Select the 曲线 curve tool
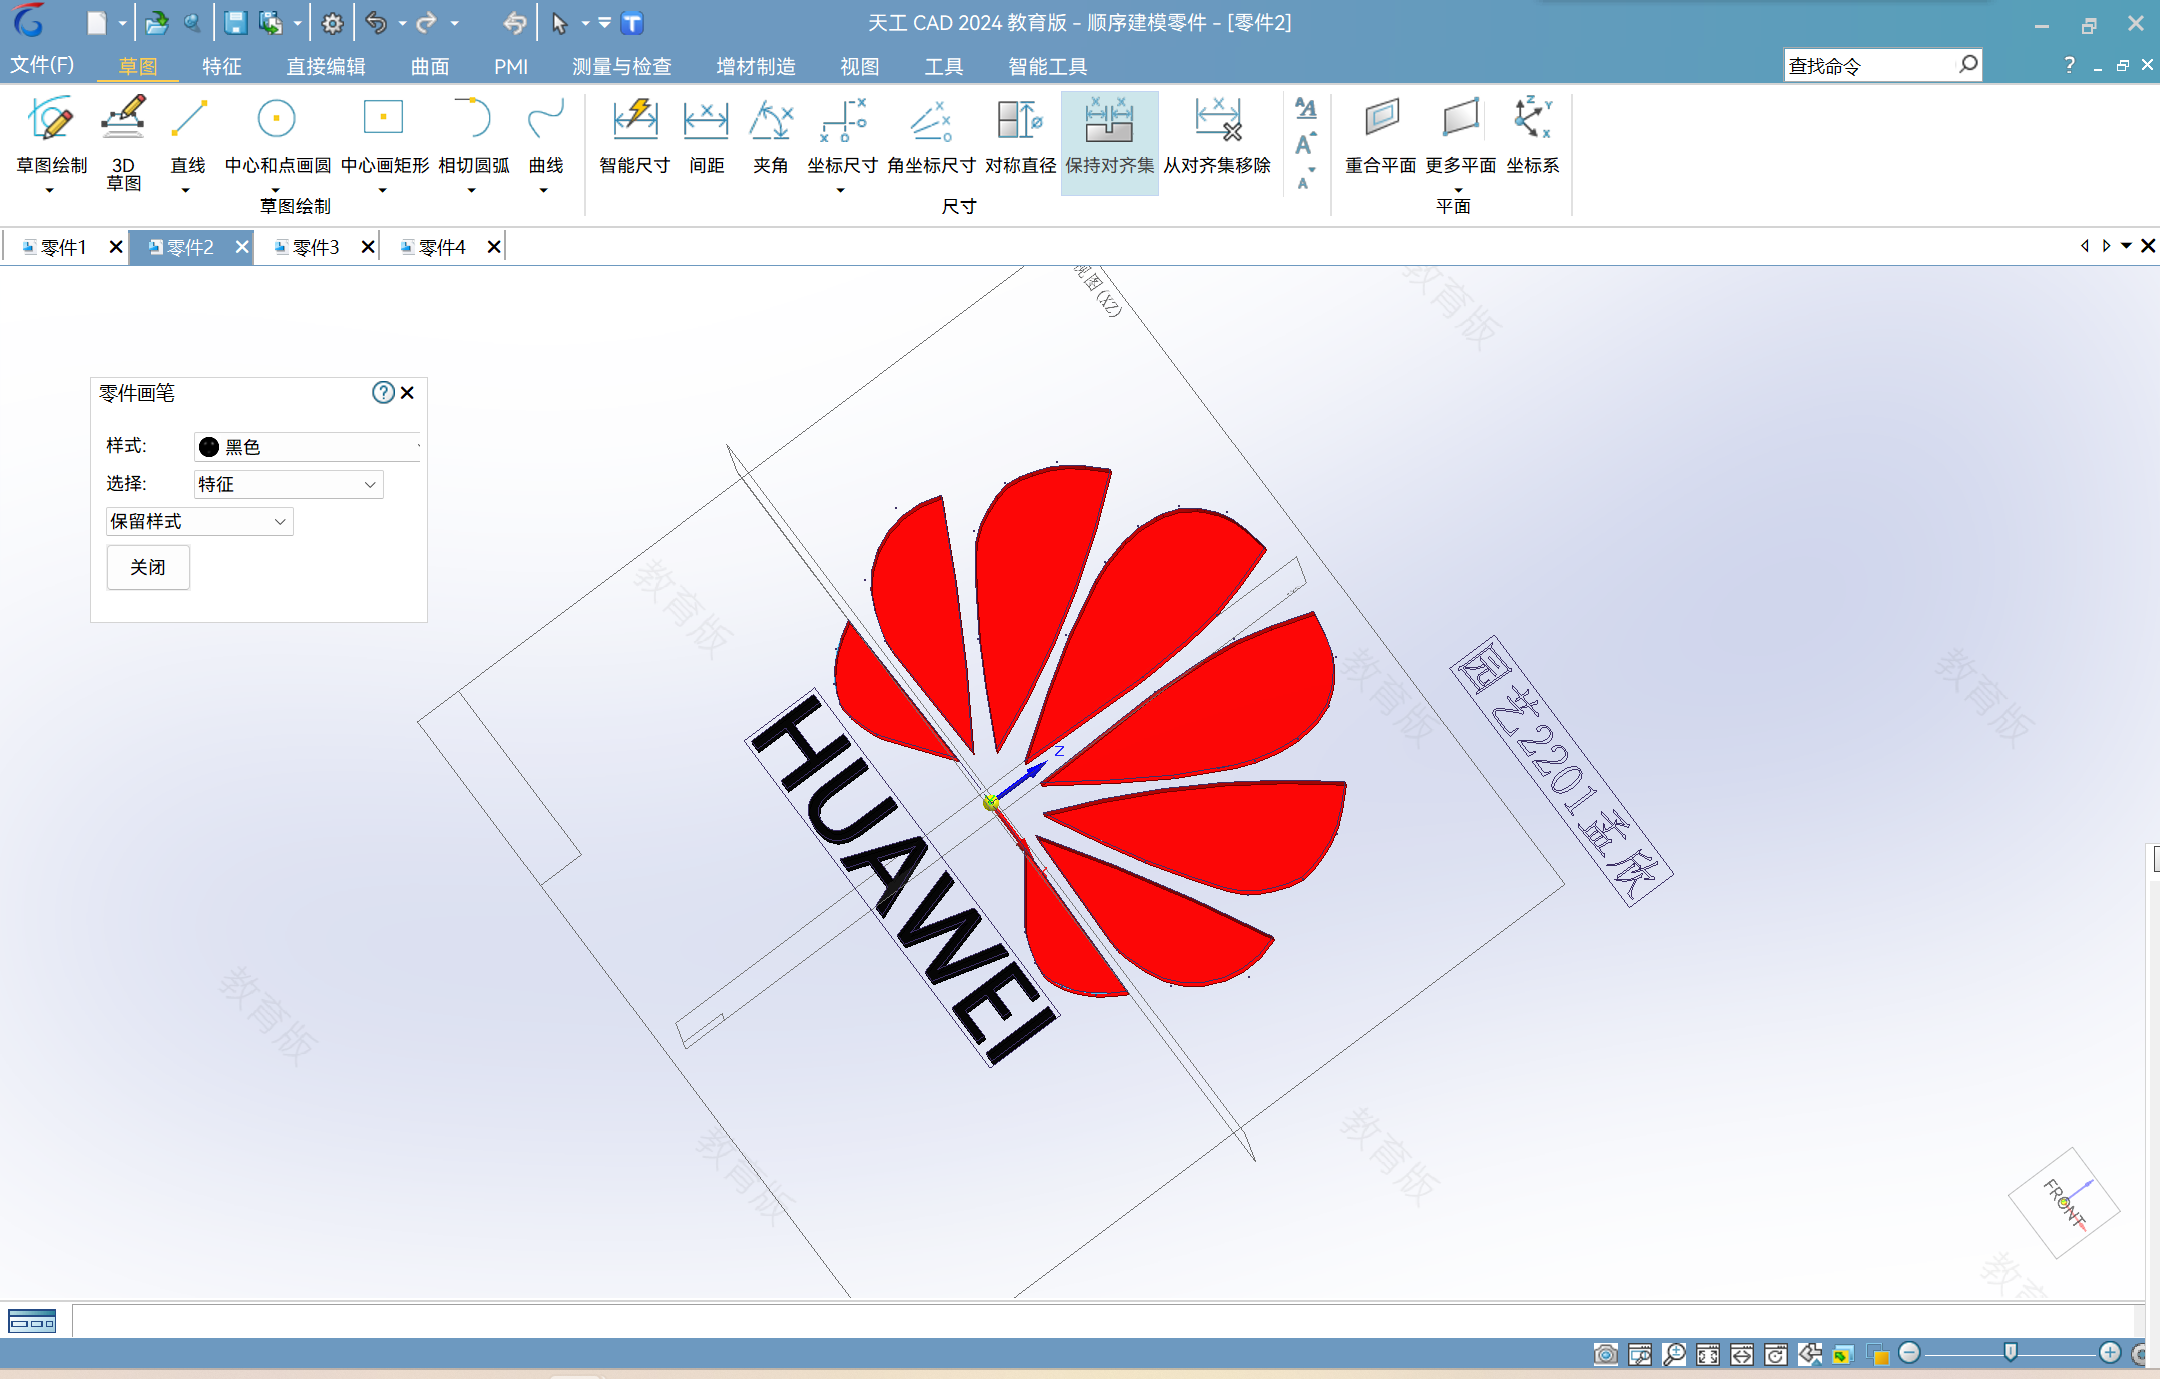 [x=545, y=135]
